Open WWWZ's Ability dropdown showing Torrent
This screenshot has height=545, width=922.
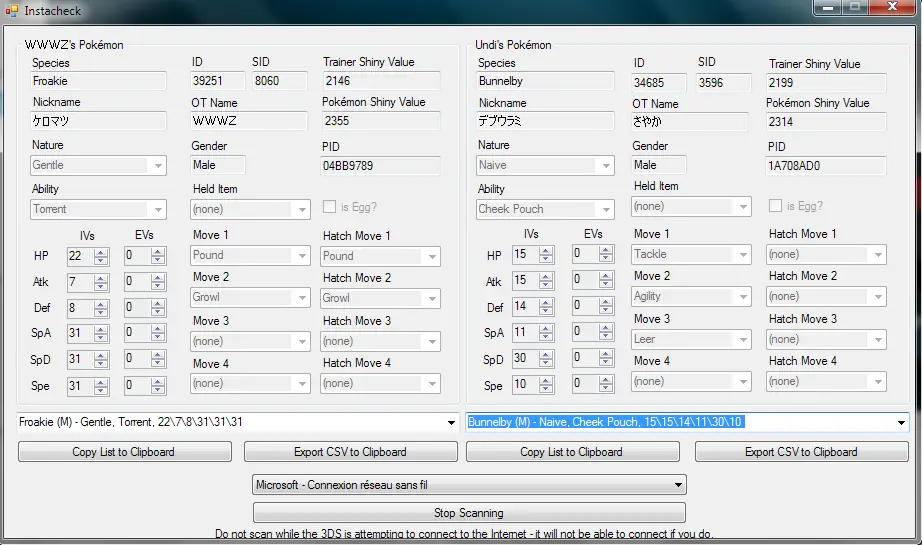pyautogui.click(x=98, y=209)
